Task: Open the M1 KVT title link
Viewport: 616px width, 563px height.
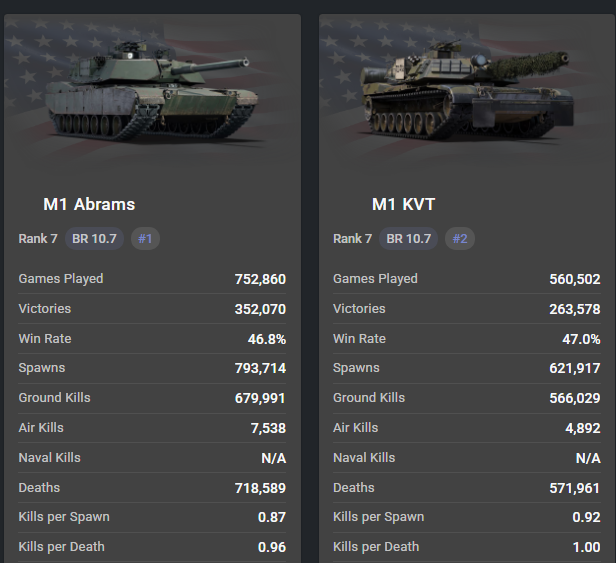Action: [403, 204]
